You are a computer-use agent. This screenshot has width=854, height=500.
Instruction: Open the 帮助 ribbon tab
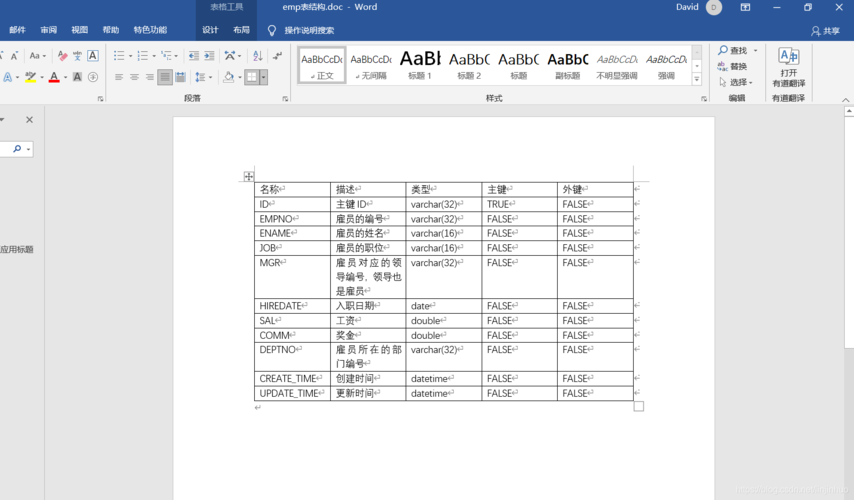pyautogui.click(x=111, y=30)
